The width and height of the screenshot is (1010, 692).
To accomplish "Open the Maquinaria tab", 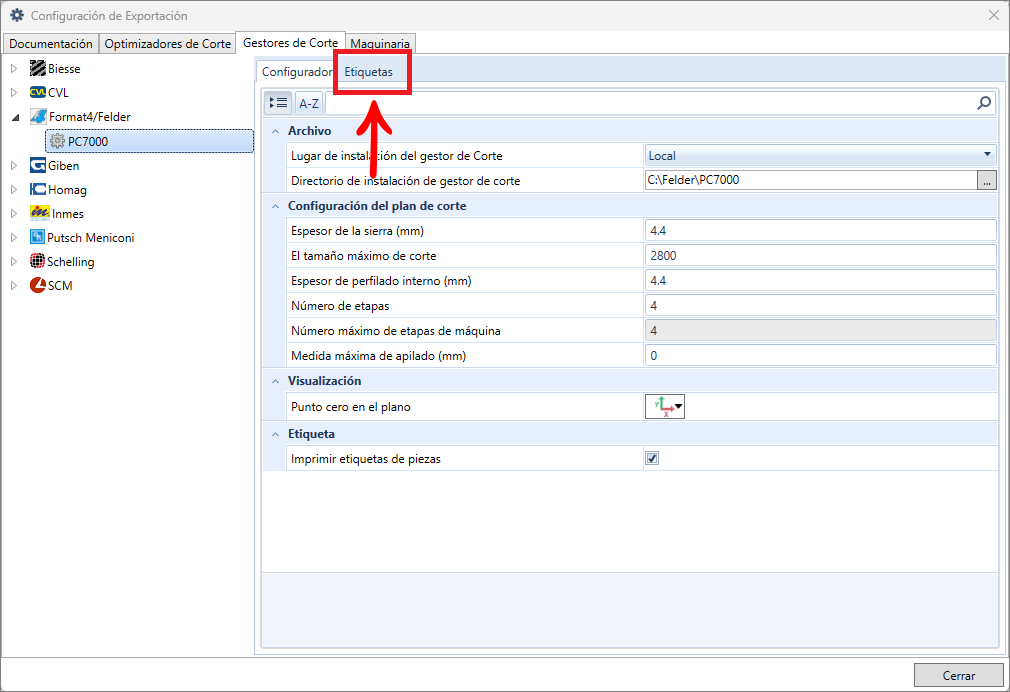I will click(x=380, y=43).
